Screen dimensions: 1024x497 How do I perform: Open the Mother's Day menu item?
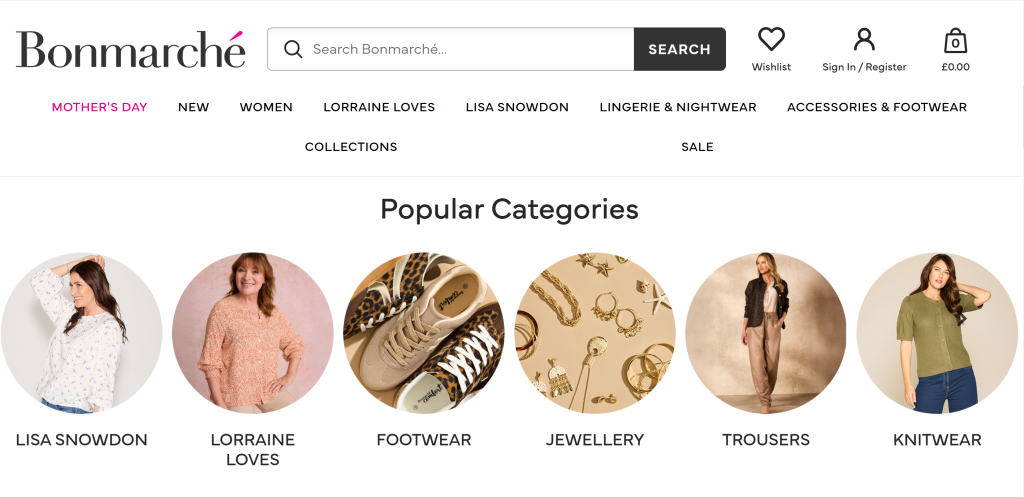click(99, 107)
